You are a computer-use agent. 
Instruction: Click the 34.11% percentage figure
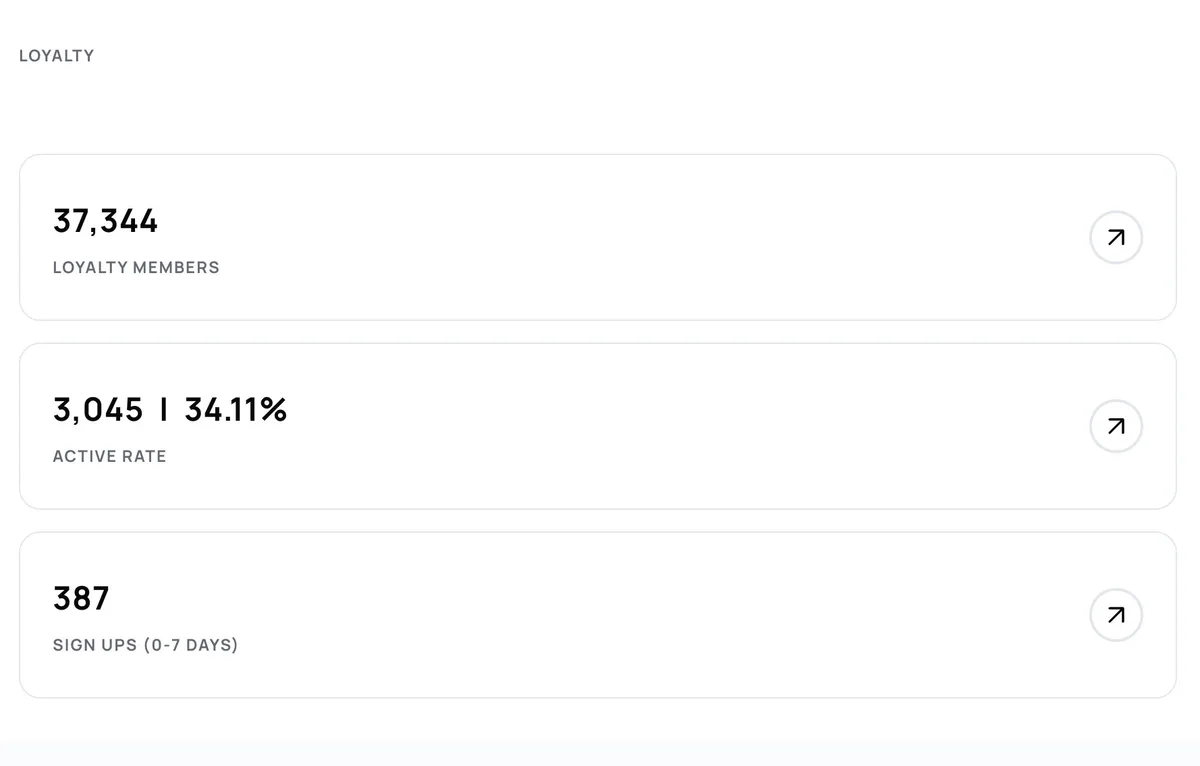tap(235, 409)
